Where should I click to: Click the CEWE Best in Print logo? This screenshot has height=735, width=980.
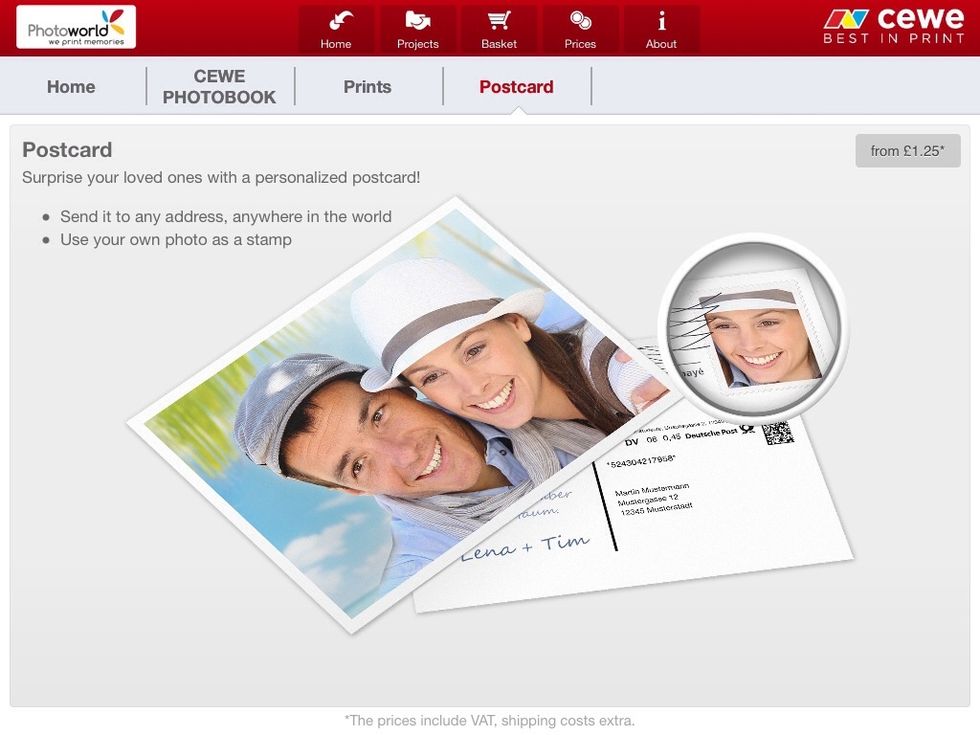[893, 27]
